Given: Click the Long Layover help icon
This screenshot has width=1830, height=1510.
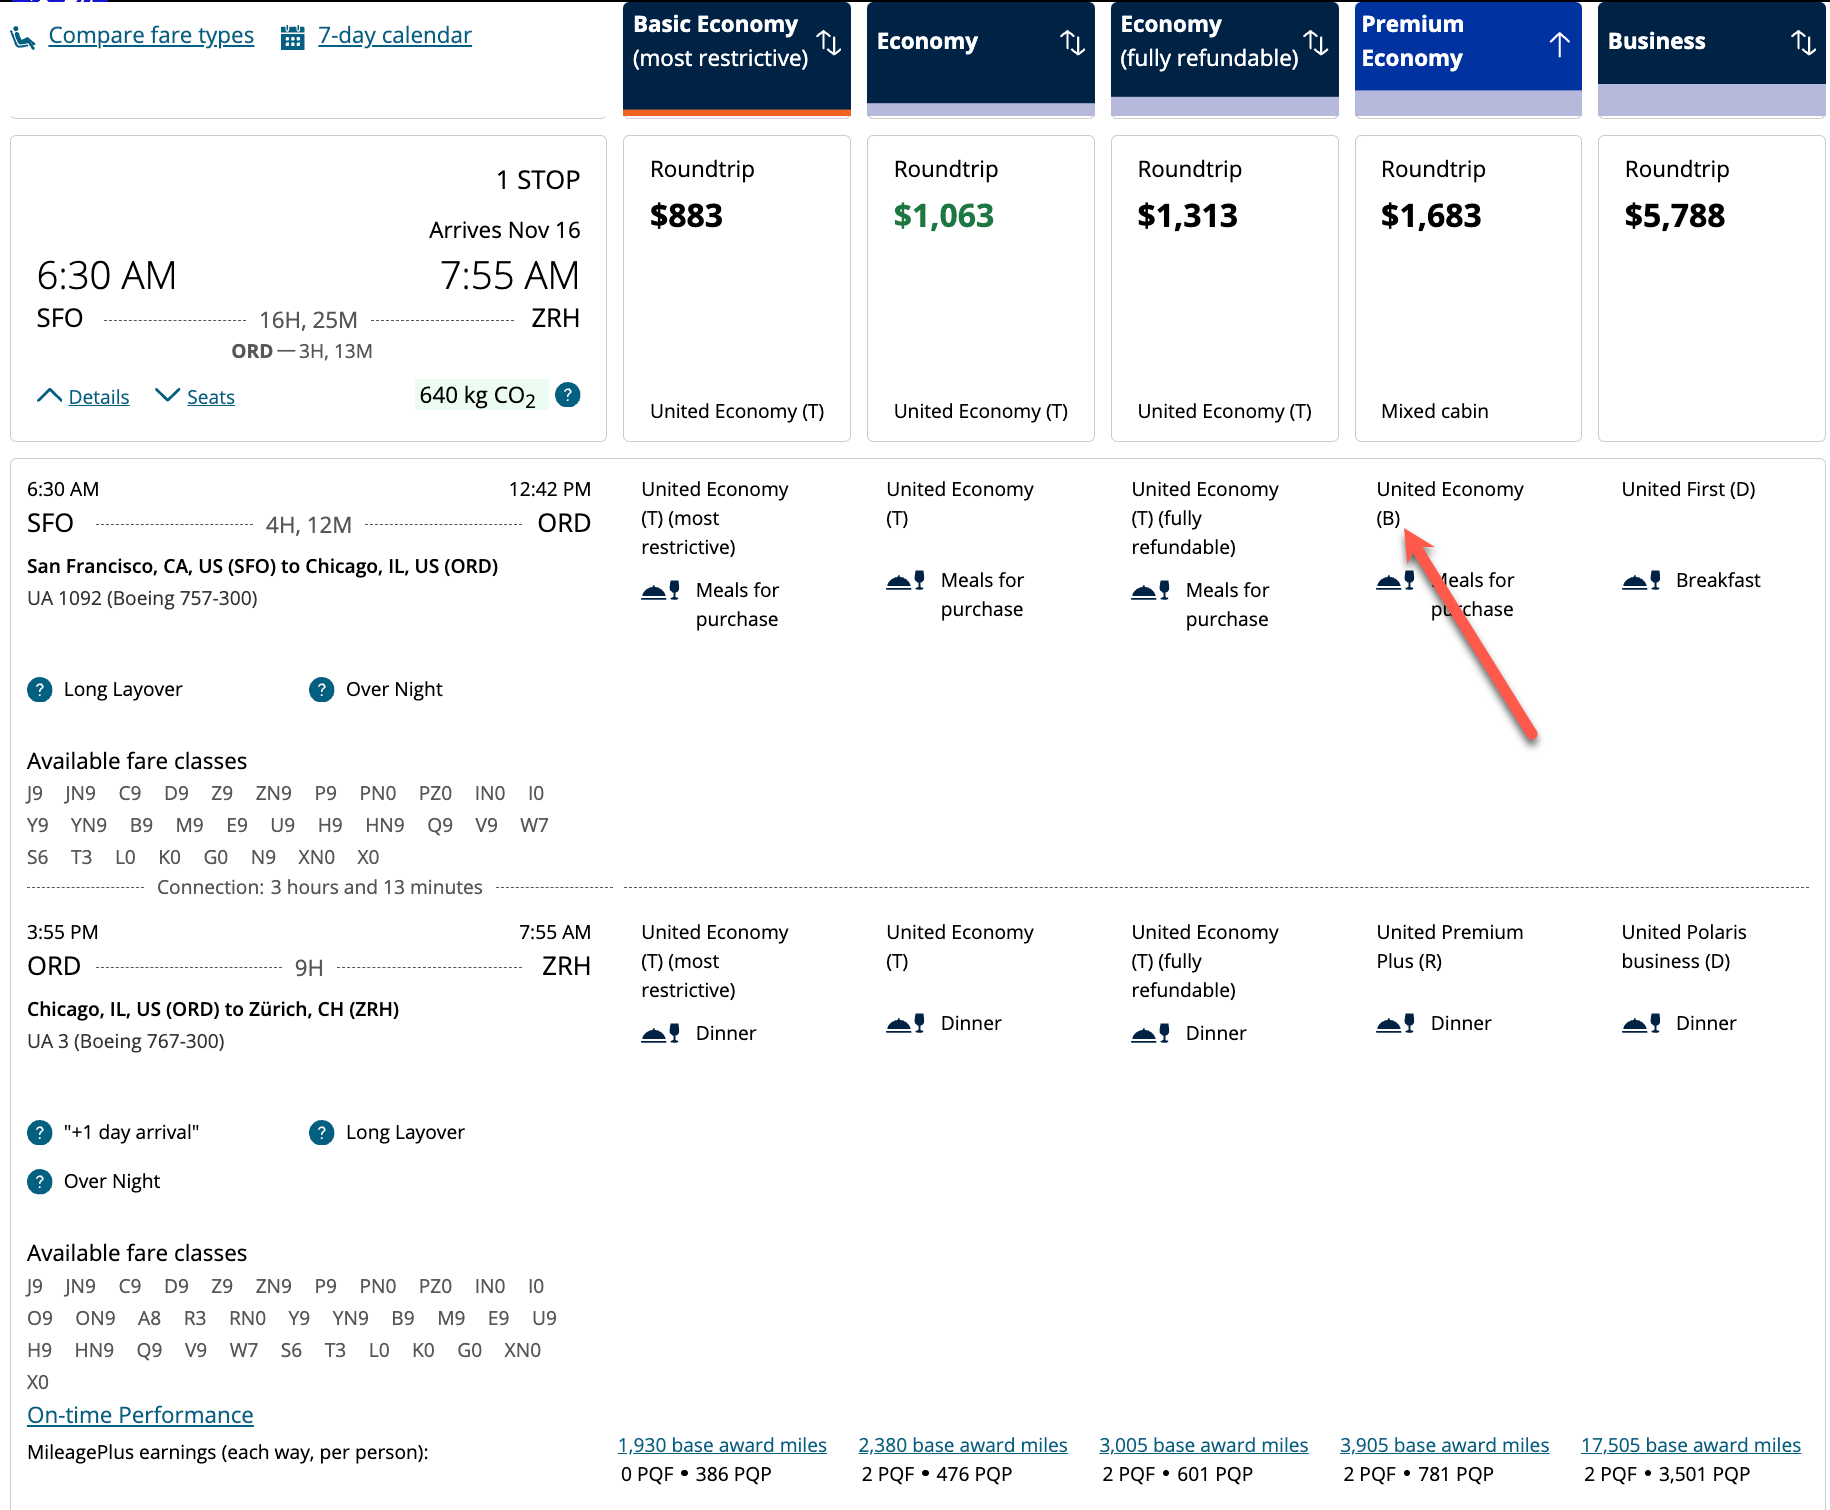Looking at the screenshot, I should click(x=39, y=689).
